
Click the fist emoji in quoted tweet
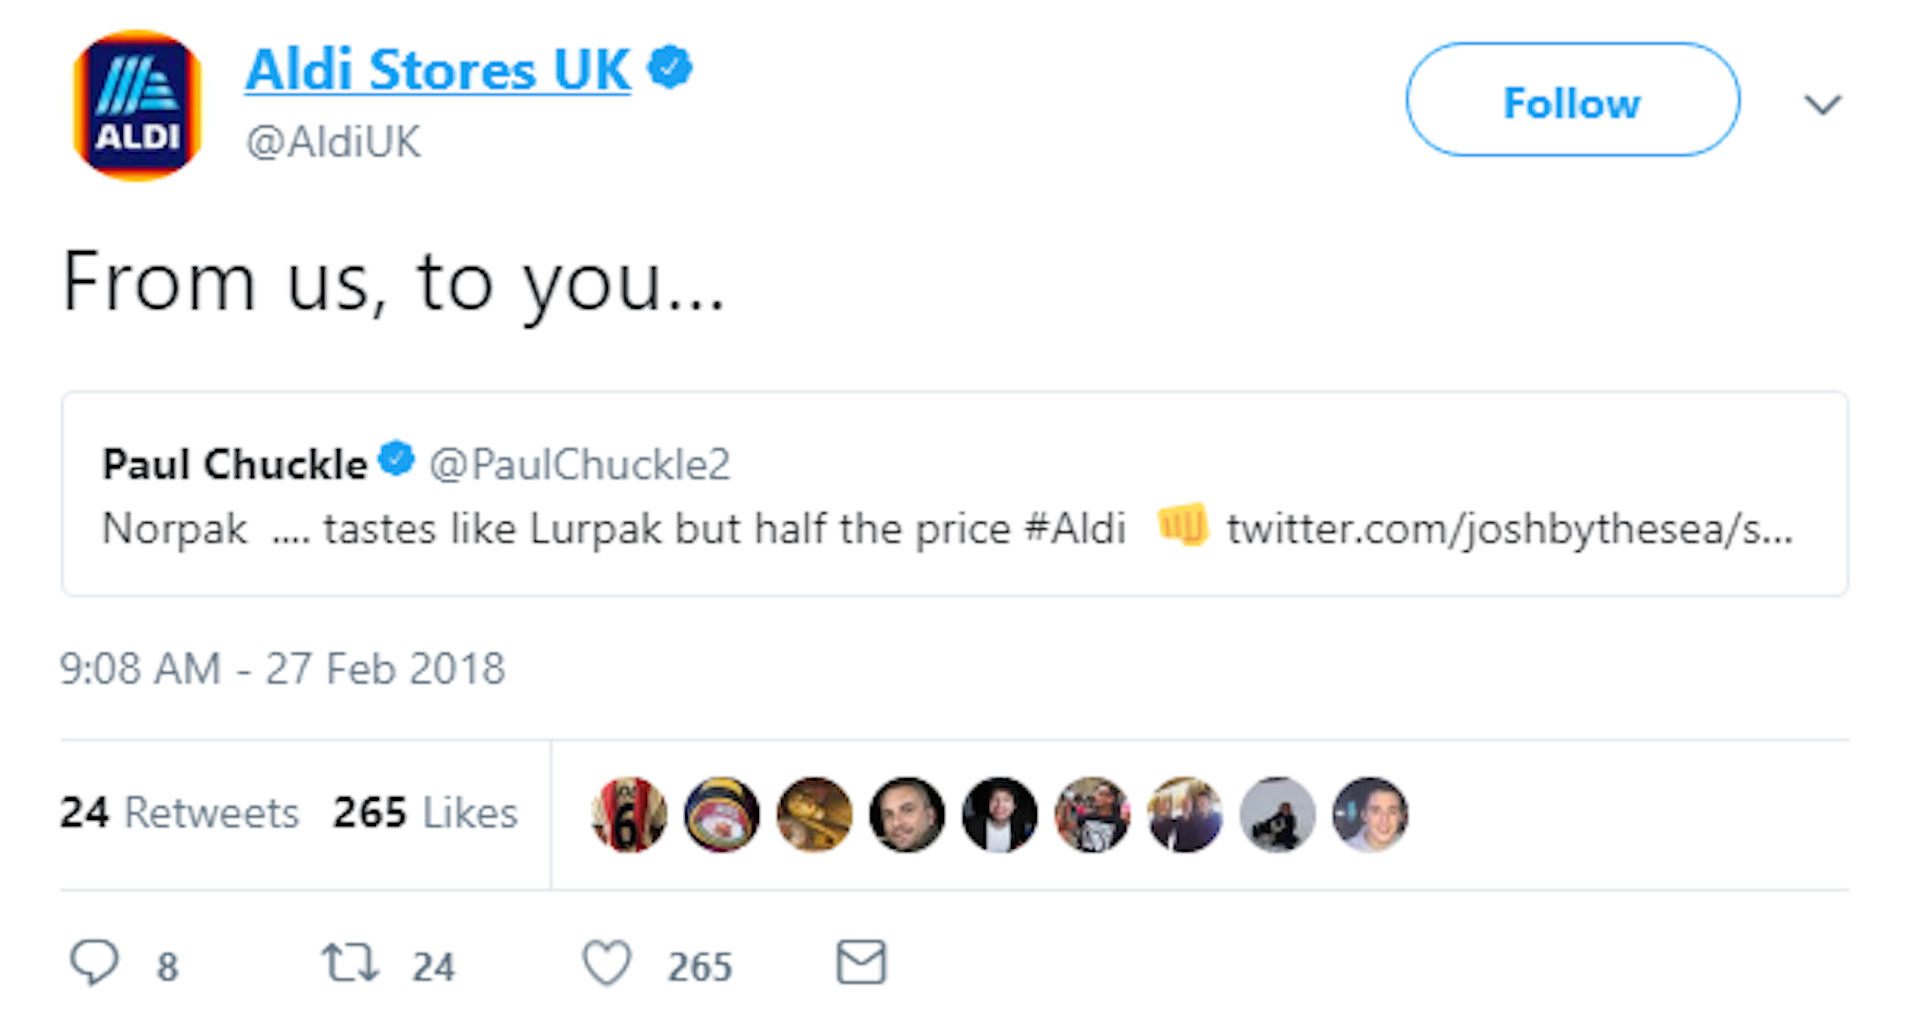click(x=1182, y=526)
